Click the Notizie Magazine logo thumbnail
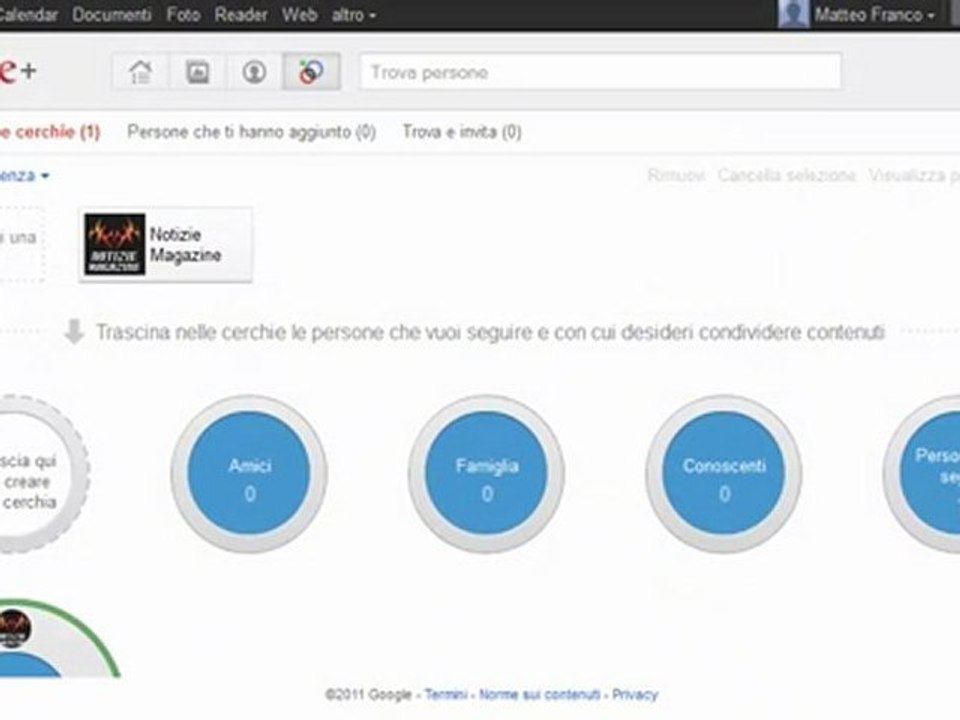960x720 pixels. pos(114,244)
